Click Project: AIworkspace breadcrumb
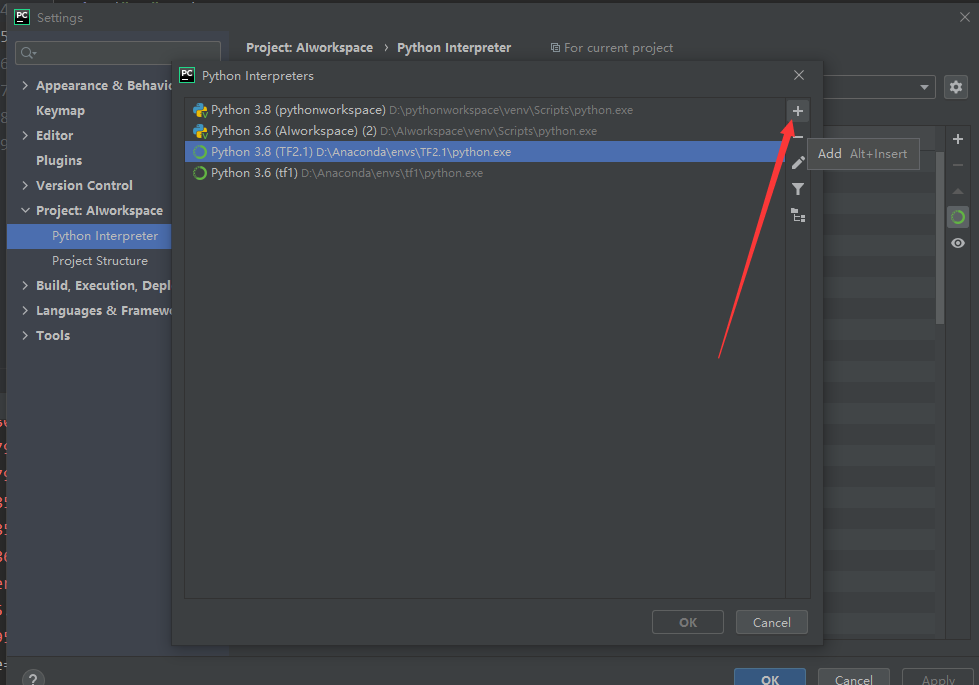Screen dimensions: 979x685 (309, 47)
